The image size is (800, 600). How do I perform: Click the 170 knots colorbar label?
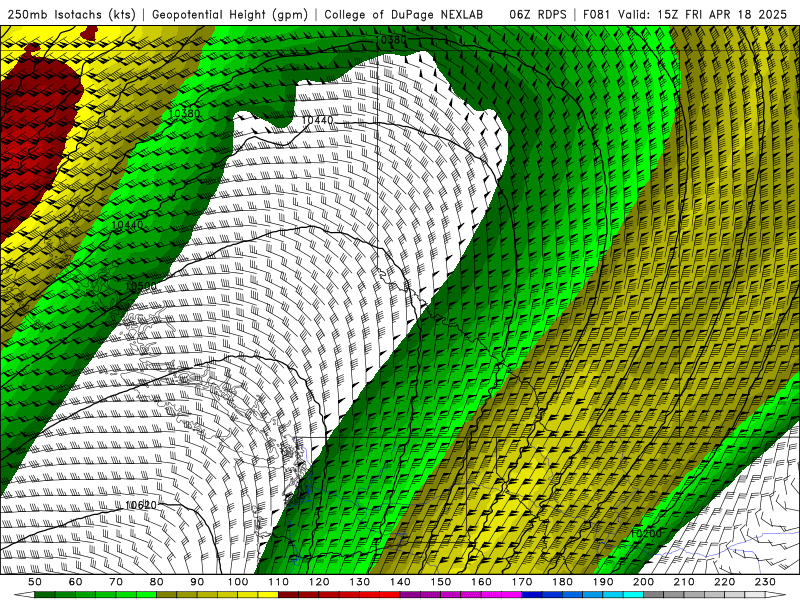[x=522, y=582]
